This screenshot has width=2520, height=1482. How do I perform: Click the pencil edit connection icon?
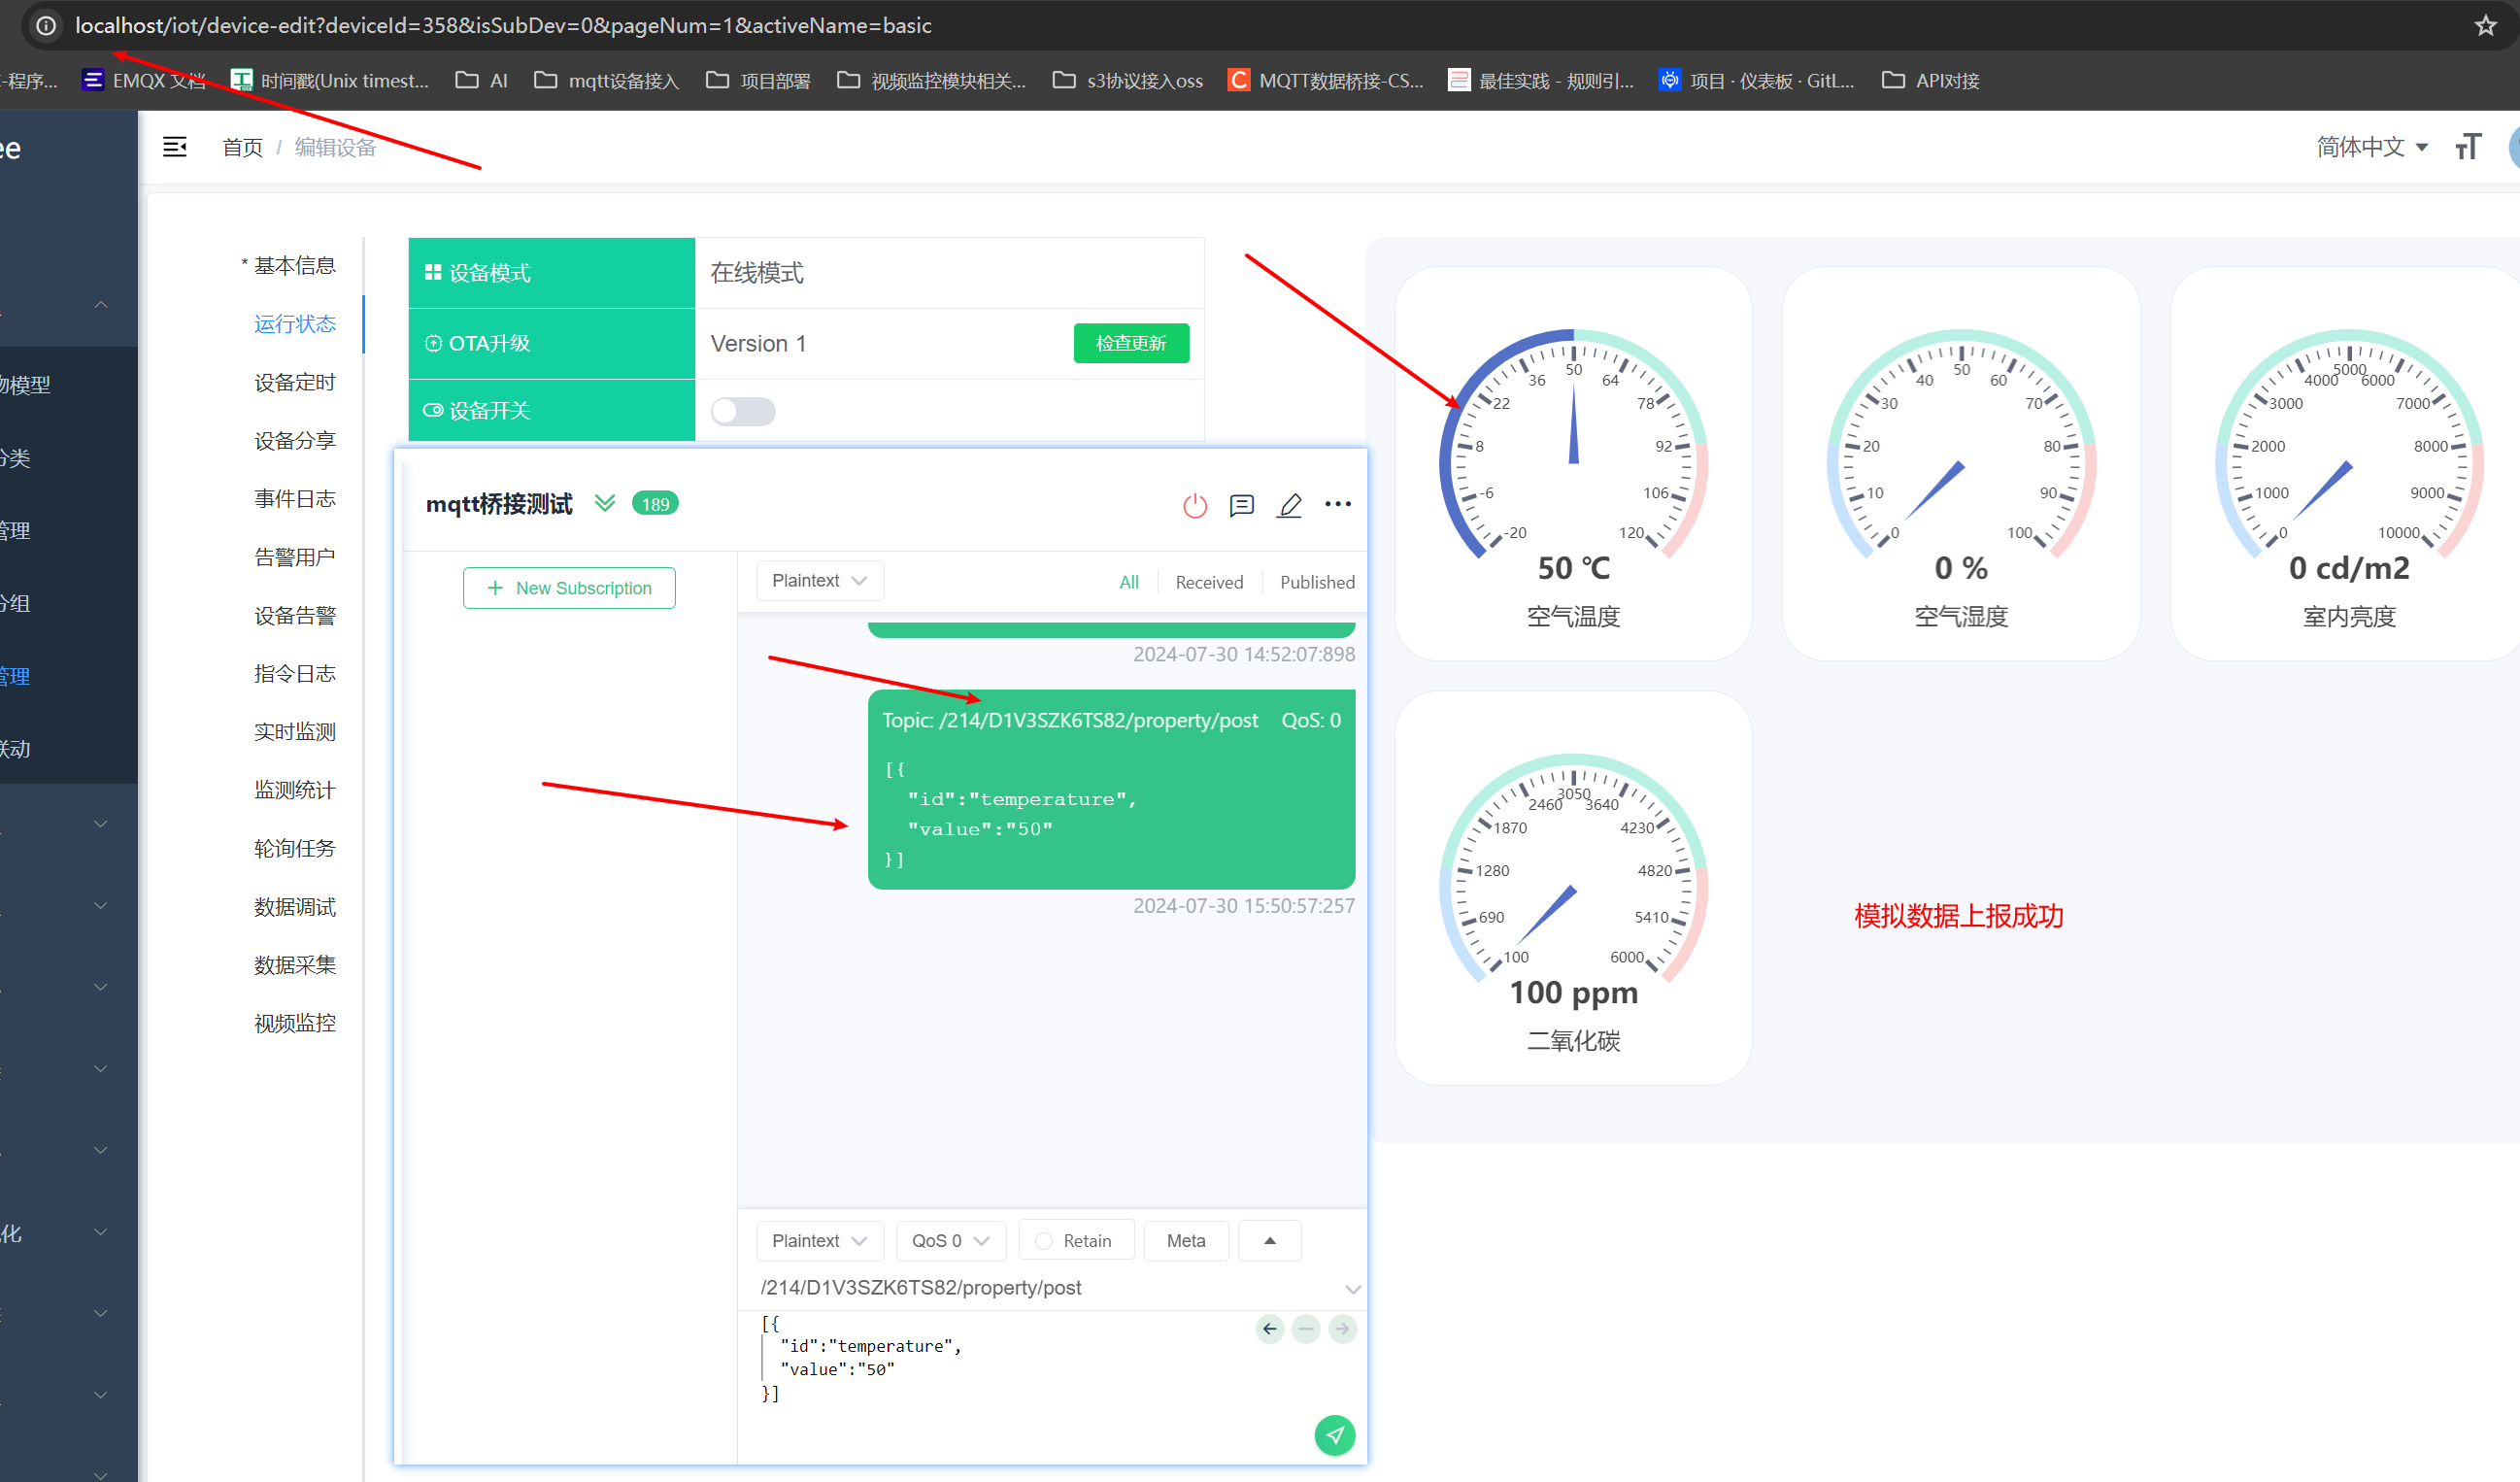point(1289,505)
